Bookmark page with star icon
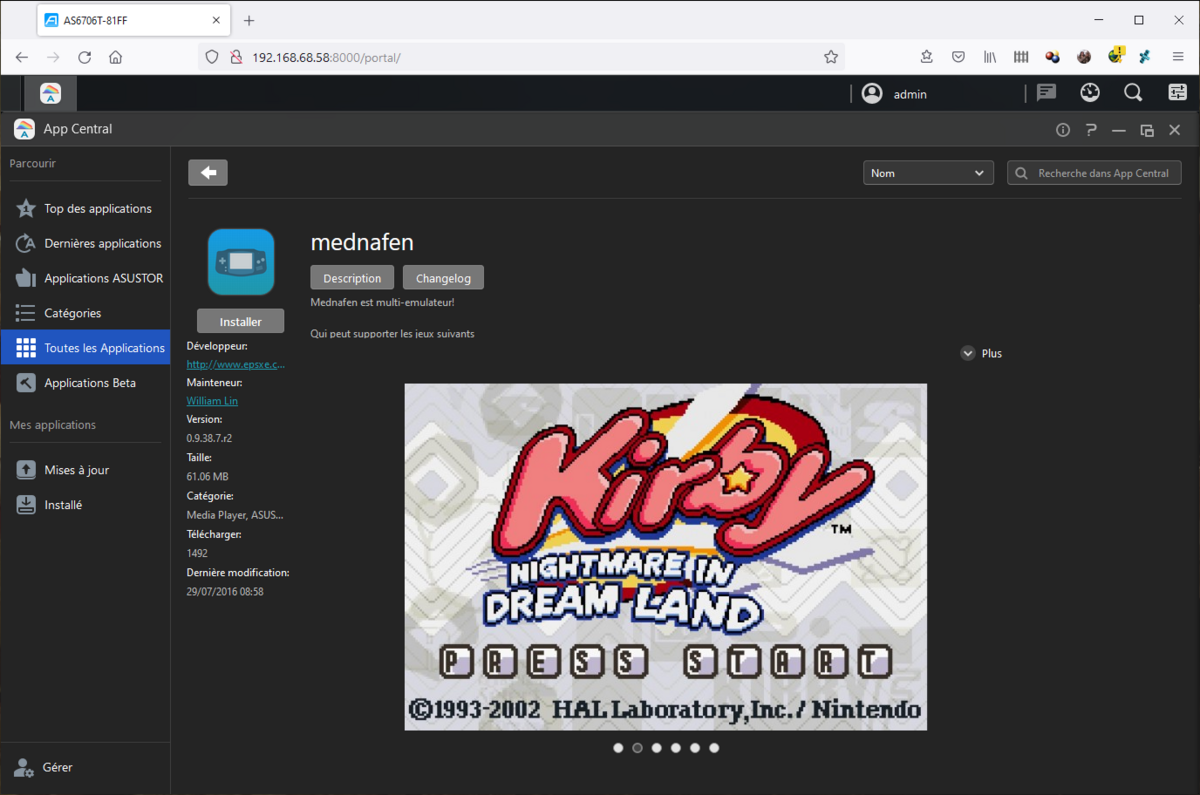The width and height of the screenshot is (1200, 795). click(831, 57)
